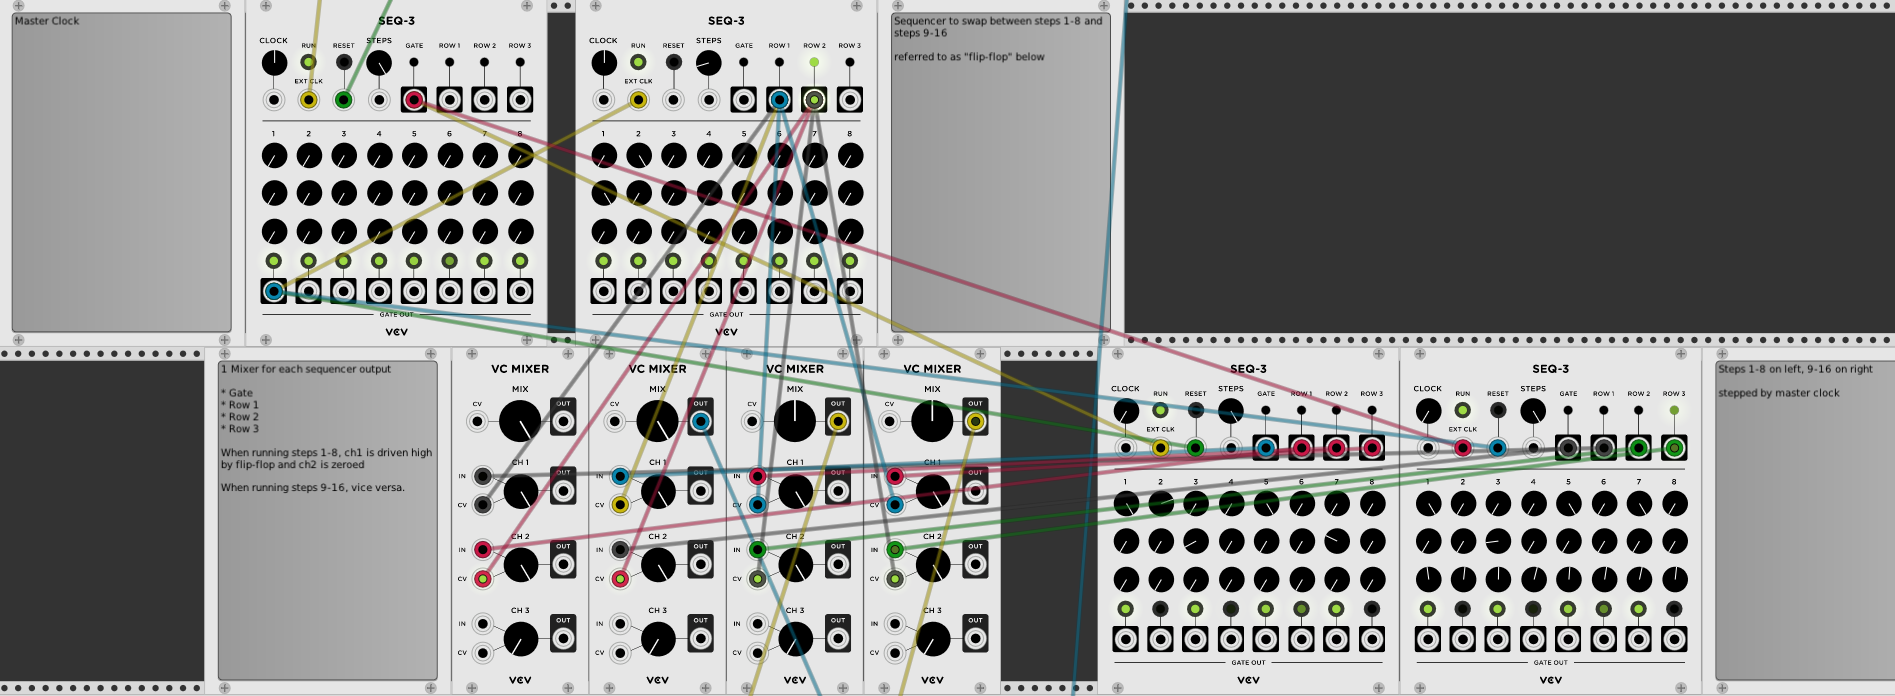Image resolution: width=1895 pixels, height=696 pixels.
Task: Click yellow CH 1 CV jack on second VC MIXER
Action: click(x=620, y=505)
